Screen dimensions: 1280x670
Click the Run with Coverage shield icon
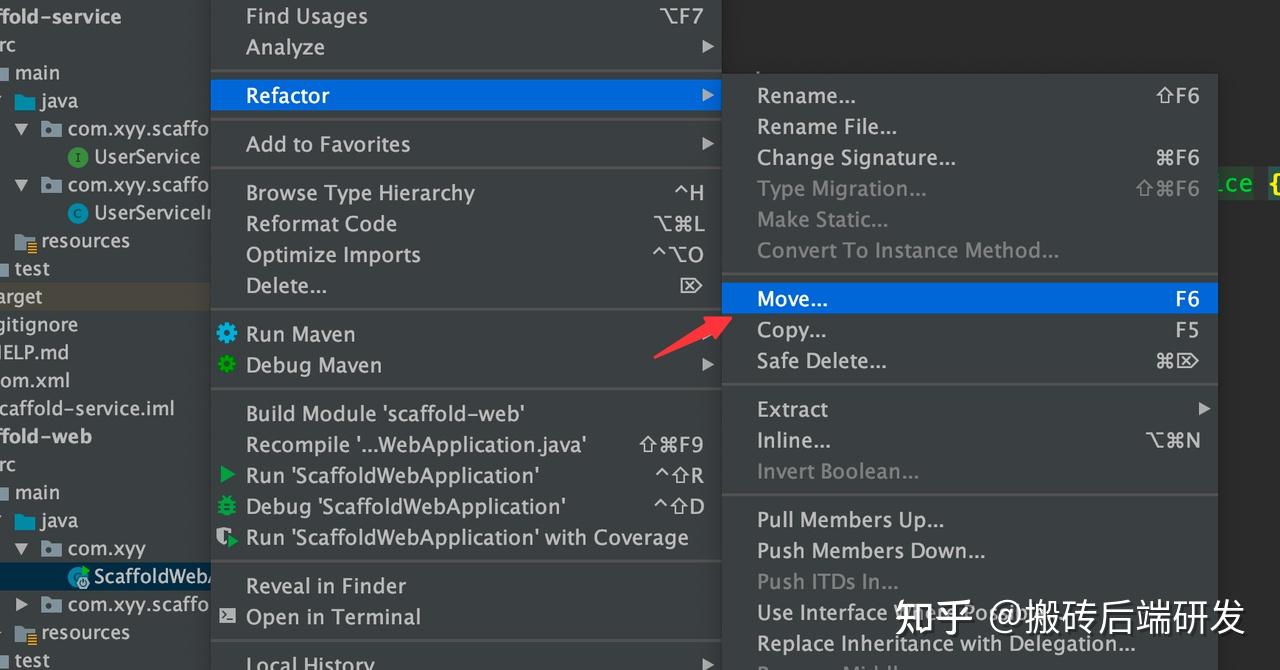coord(227,537)
